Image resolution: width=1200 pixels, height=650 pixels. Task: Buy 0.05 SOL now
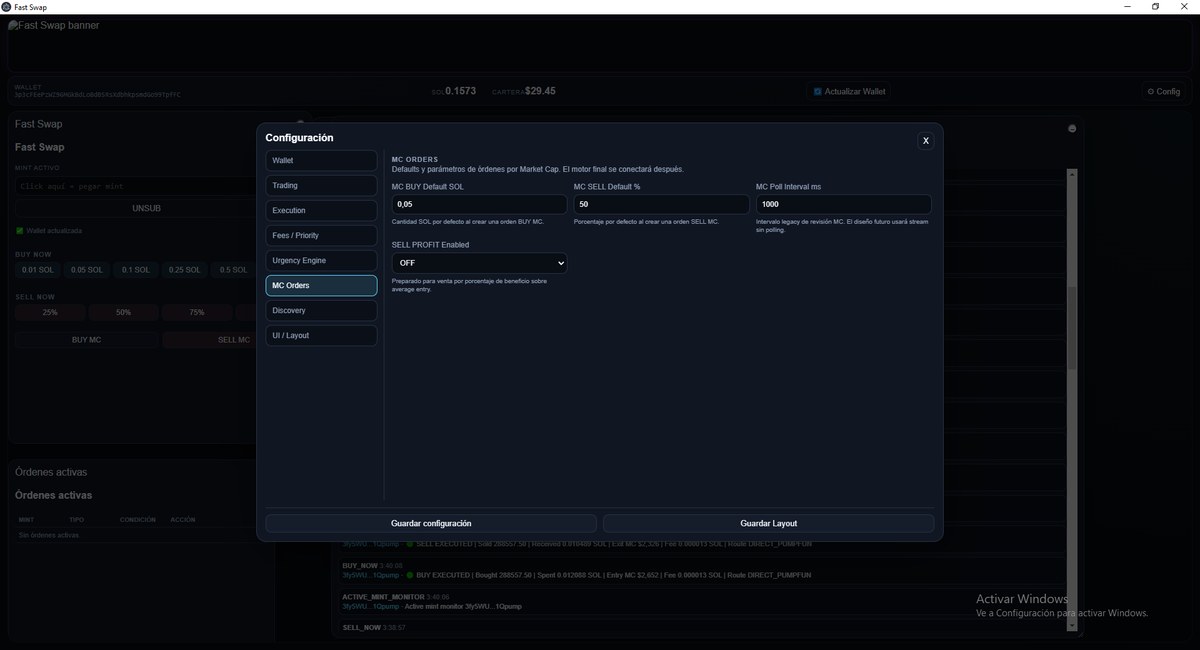[x=87, y=270]
